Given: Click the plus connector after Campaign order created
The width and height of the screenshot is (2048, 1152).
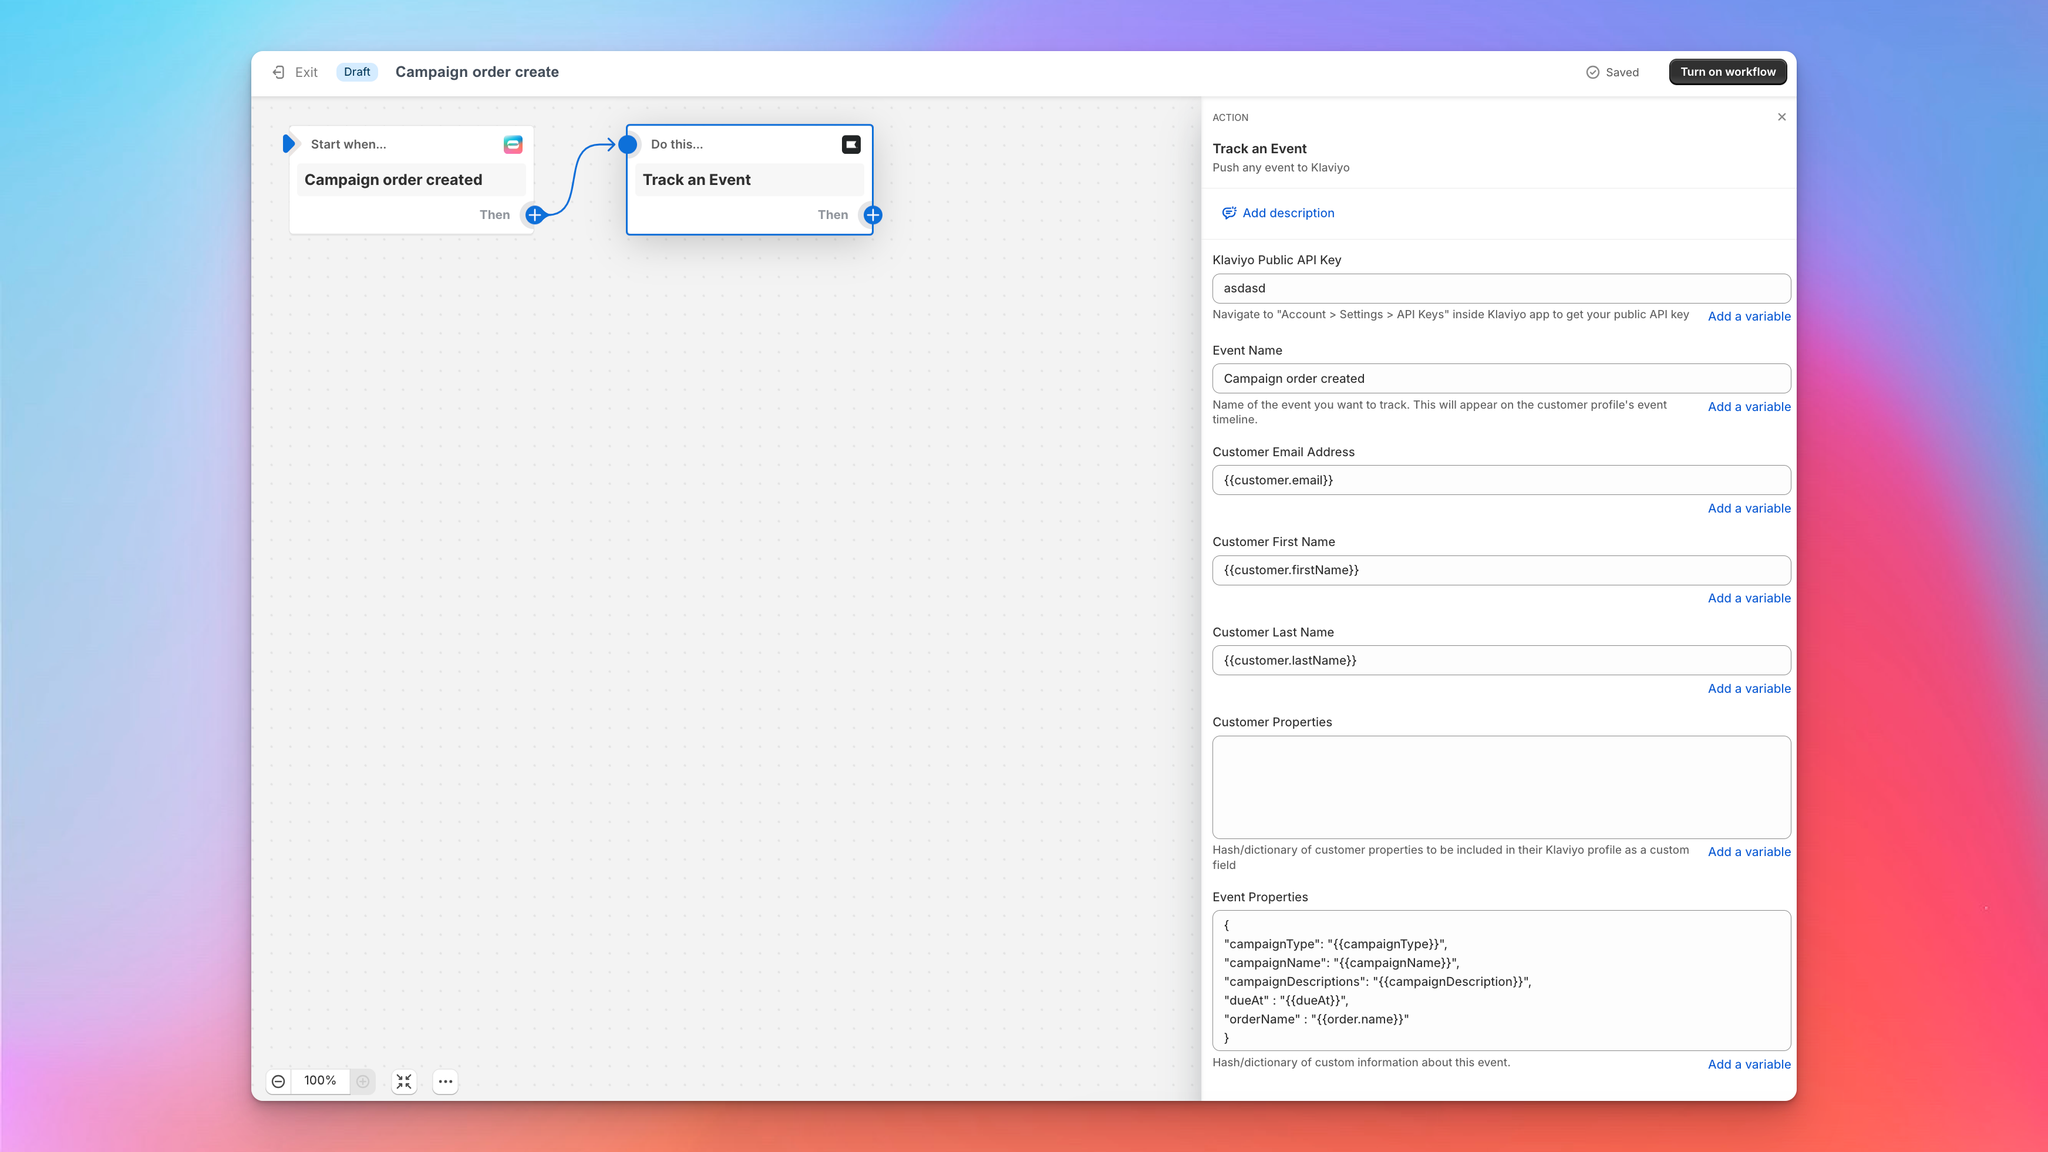Looking at the screenshot, I should (x=535, y=215).
